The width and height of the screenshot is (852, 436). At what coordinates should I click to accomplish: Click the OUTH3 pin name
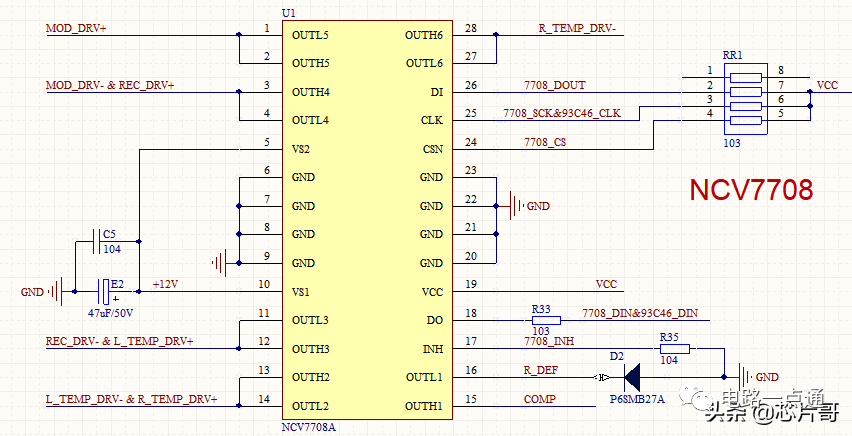pyautogui.click(x=311, y=349)
